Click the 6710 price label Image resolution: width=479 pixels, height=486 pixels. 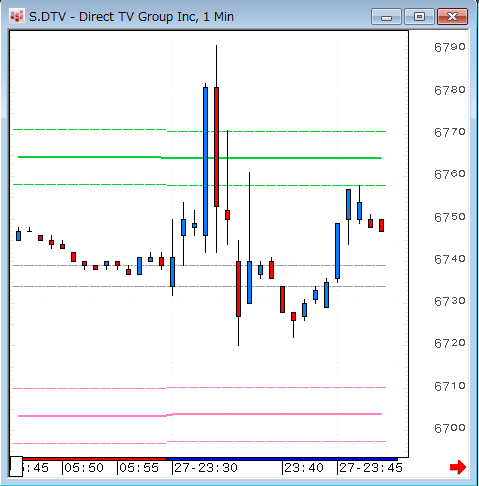click(450, 386)
